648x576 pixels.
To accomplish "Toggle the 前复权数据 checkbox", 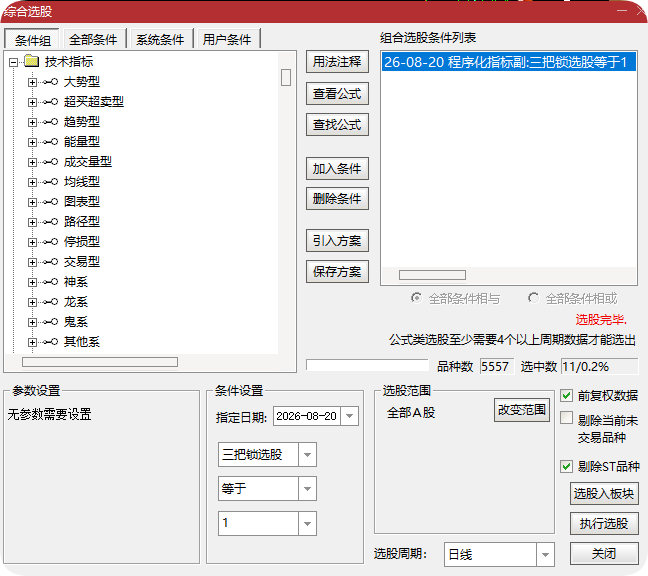I will 566,395.
